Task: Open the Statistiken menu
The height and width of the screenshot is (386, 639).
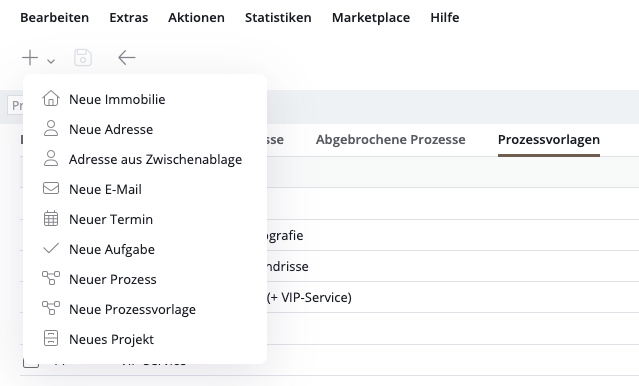Action: [x=278, y=18]
